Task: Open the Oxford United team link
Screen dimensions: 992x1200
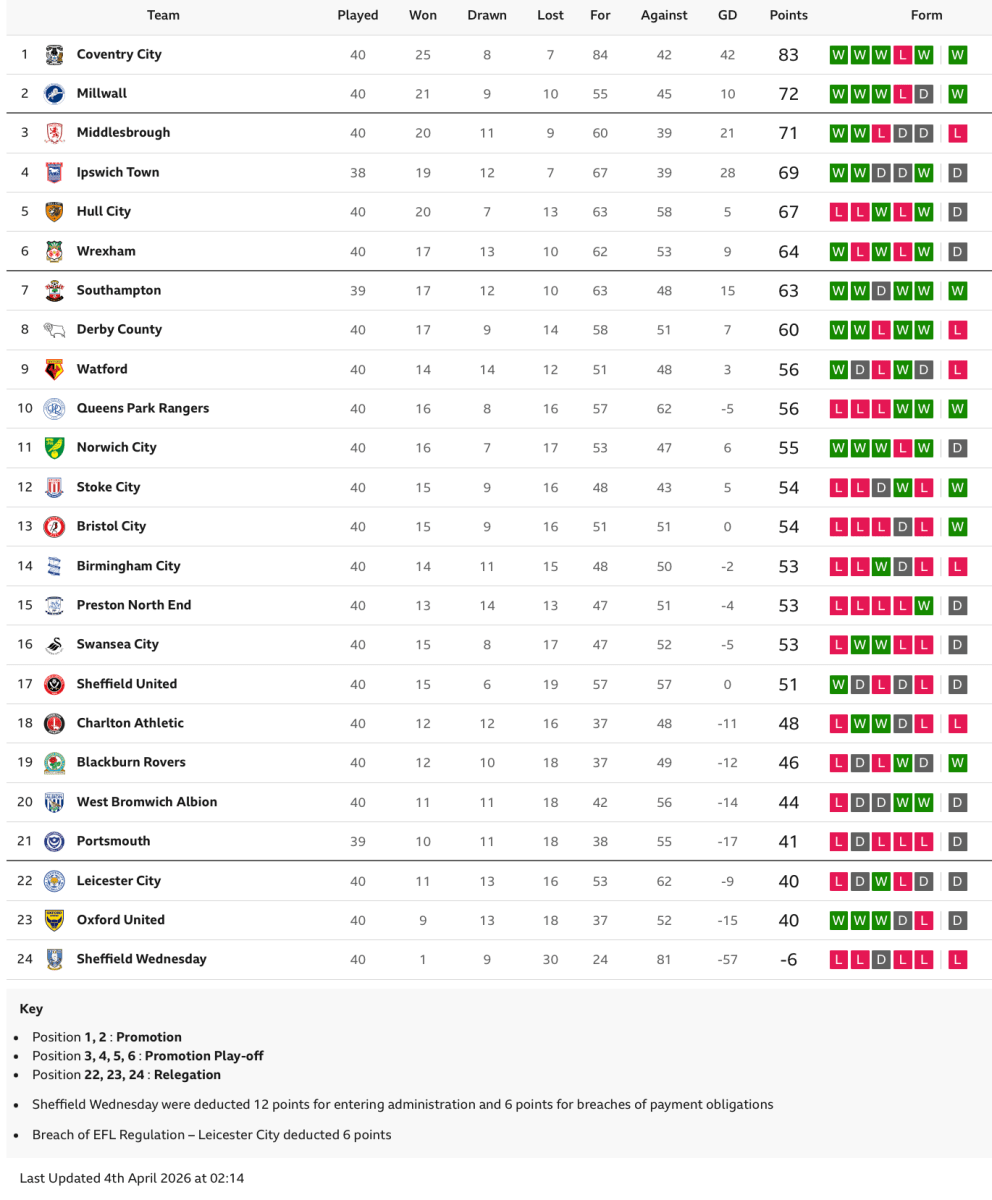Action: 120,920
